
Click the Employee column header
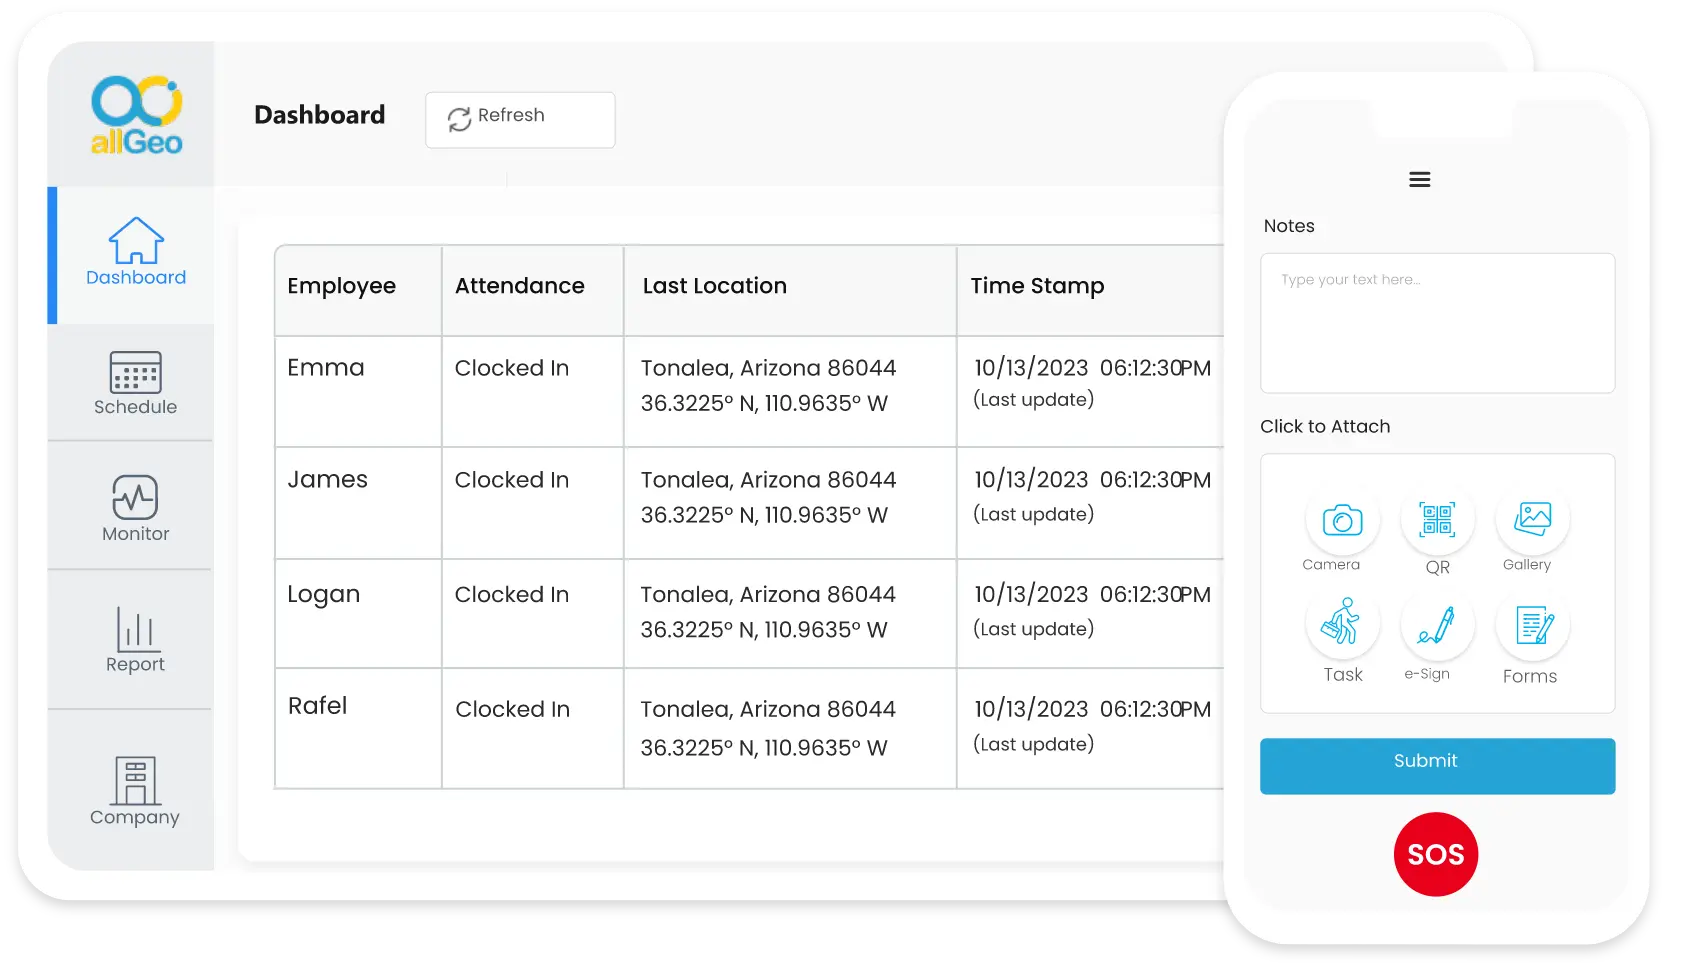(x=341, y=287)
